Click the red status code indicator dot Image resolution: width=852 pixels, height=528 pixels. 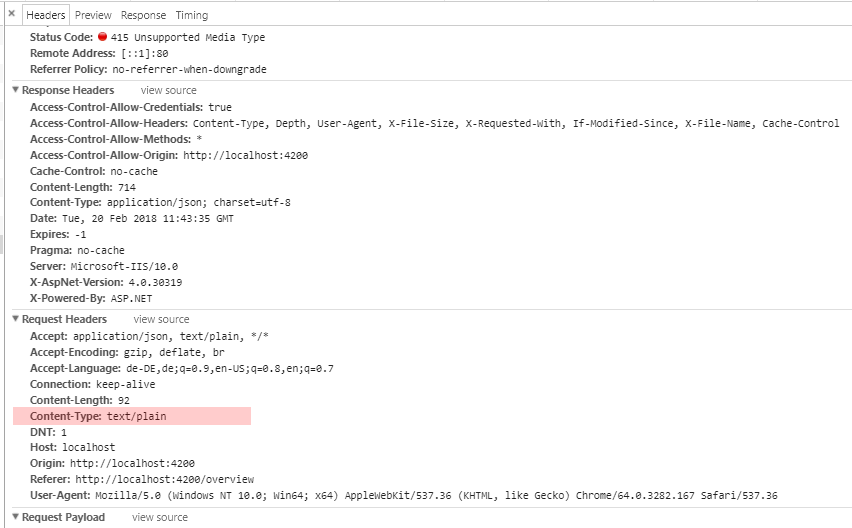click(102, 37)
